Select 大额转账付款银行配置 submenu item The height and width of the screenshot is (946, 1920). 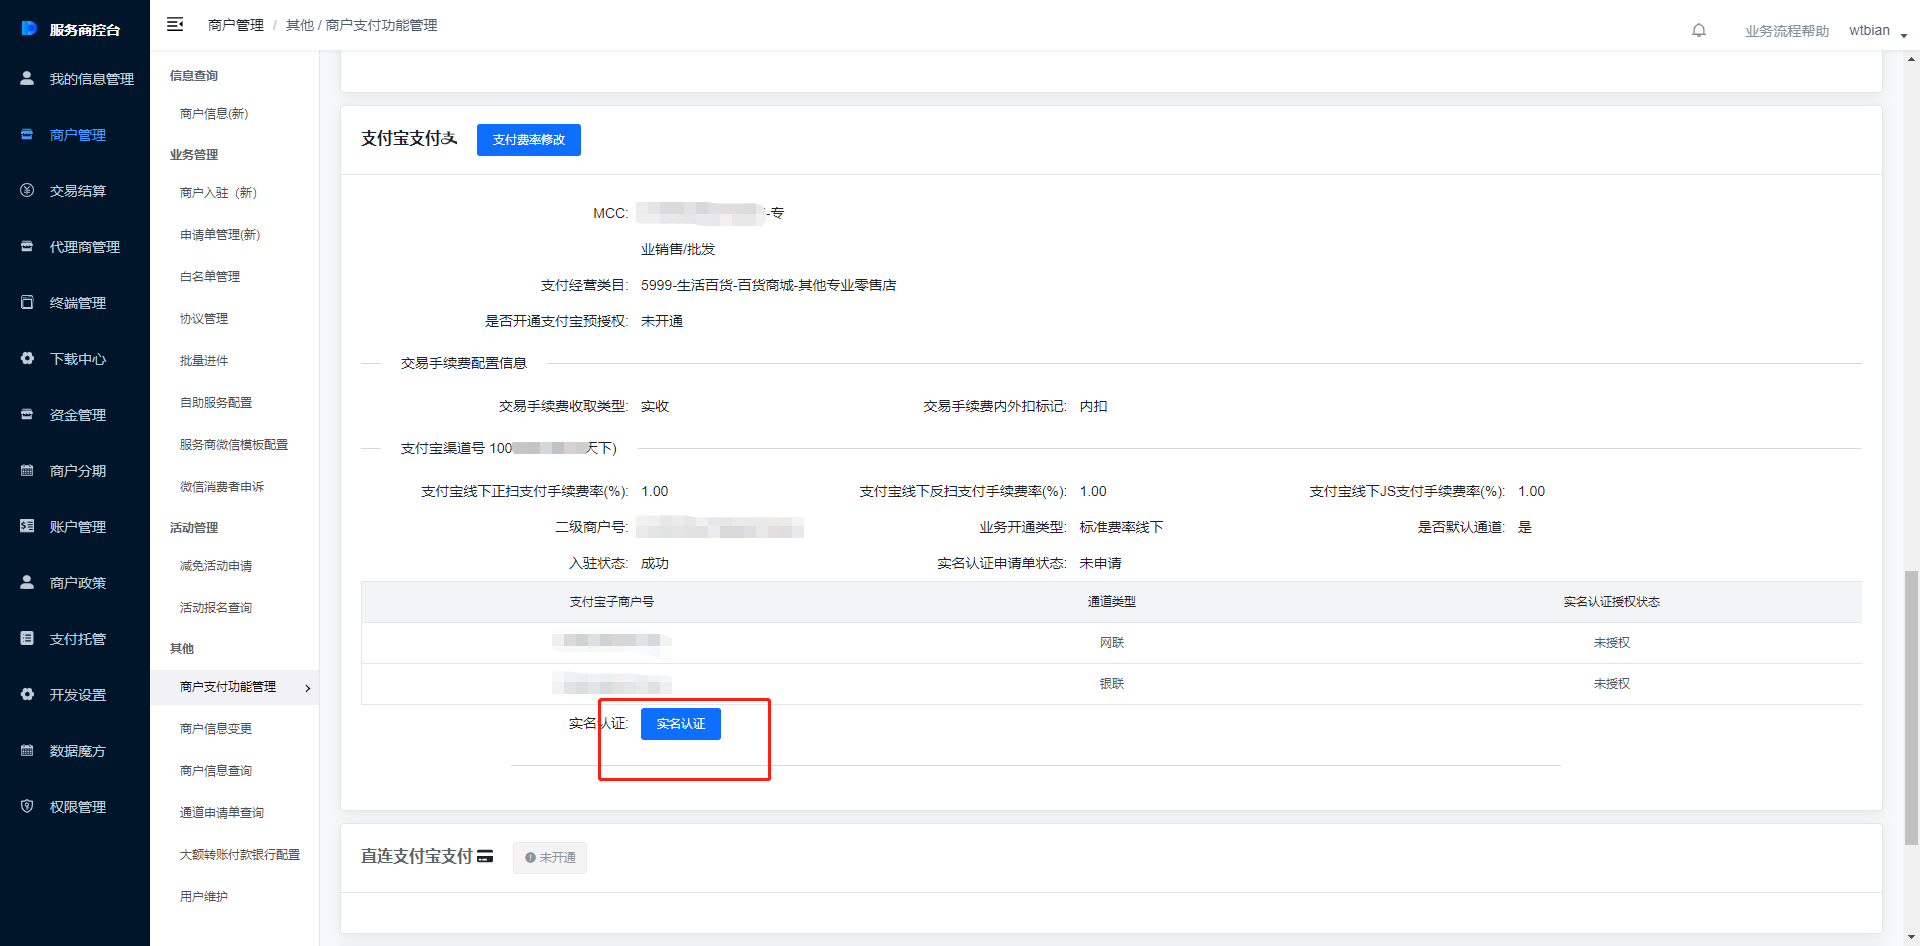[x=240, y=855]
